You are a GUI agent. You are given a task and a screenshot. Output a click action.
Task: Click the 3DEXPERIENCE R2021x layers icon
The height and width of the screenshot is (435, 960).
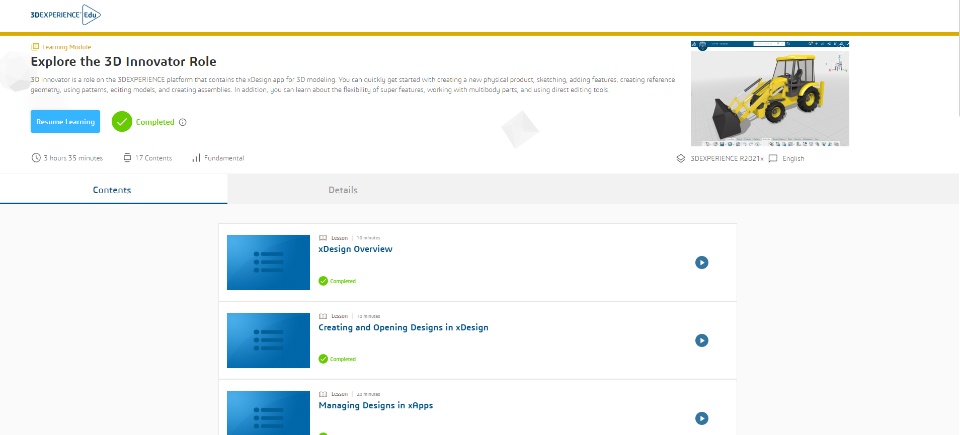click(681, 158)
